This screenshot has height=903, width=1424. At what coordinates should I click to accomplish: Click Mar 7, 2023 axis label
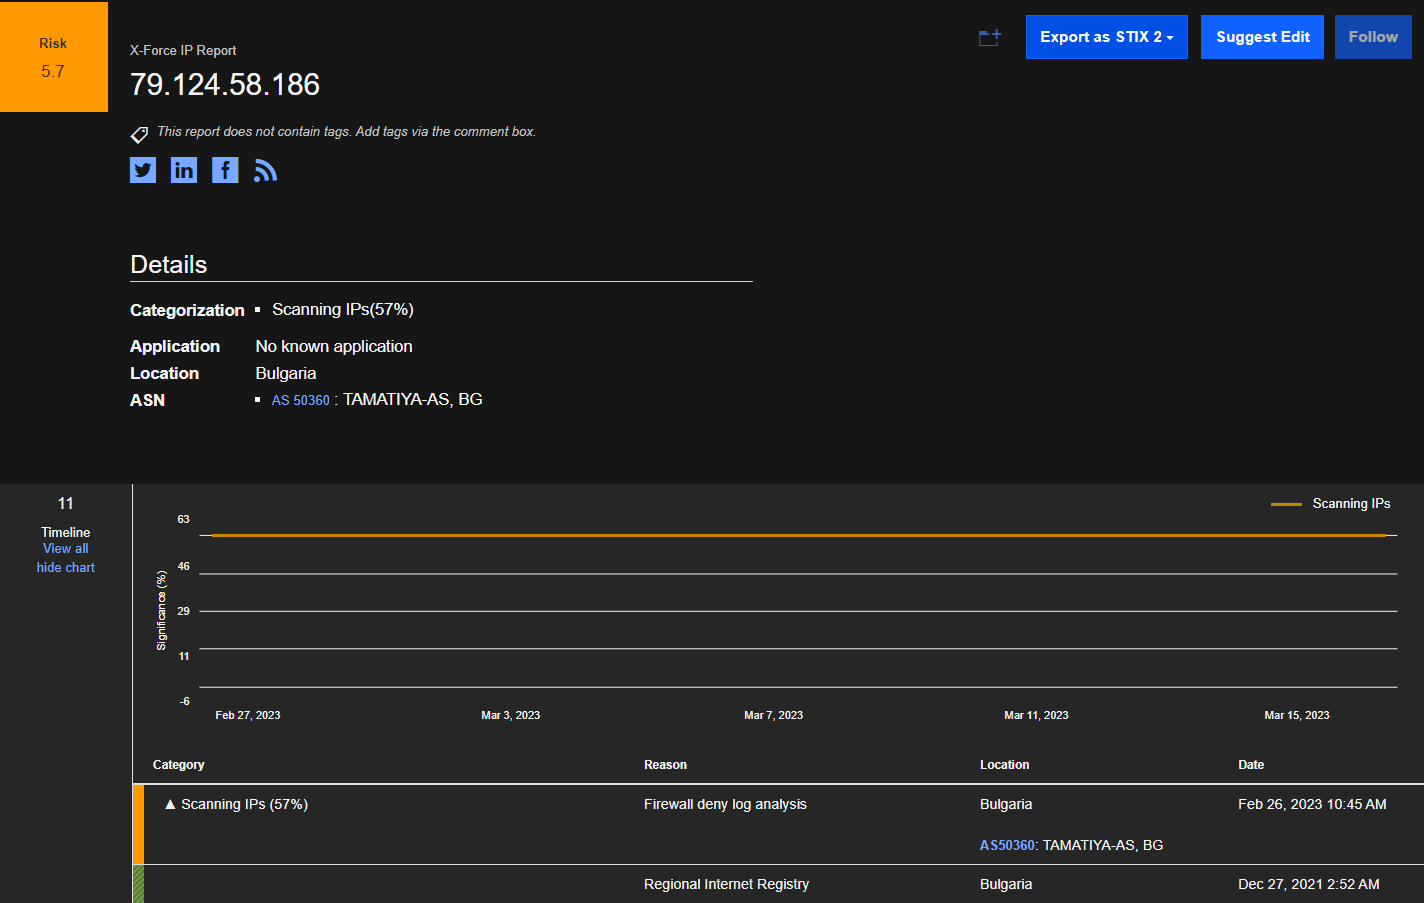tap(773, 715)
